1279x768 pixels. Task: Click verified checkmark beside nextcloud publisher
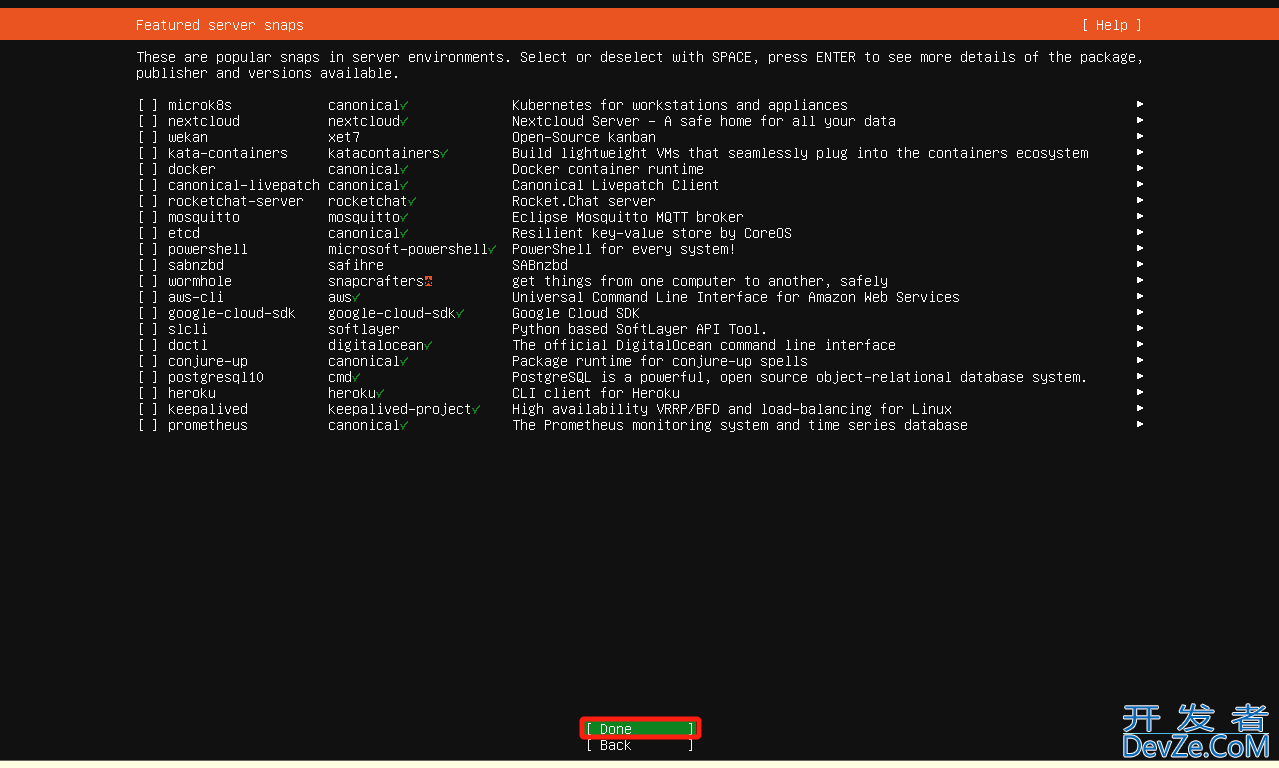coord(404,121)
